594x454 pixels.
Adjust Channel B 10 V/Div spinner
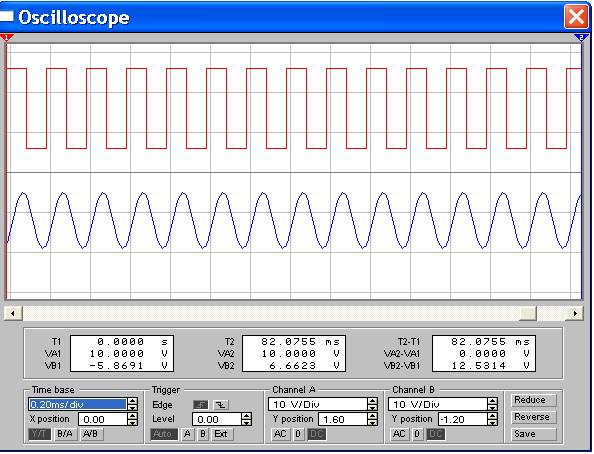(492, 404)
